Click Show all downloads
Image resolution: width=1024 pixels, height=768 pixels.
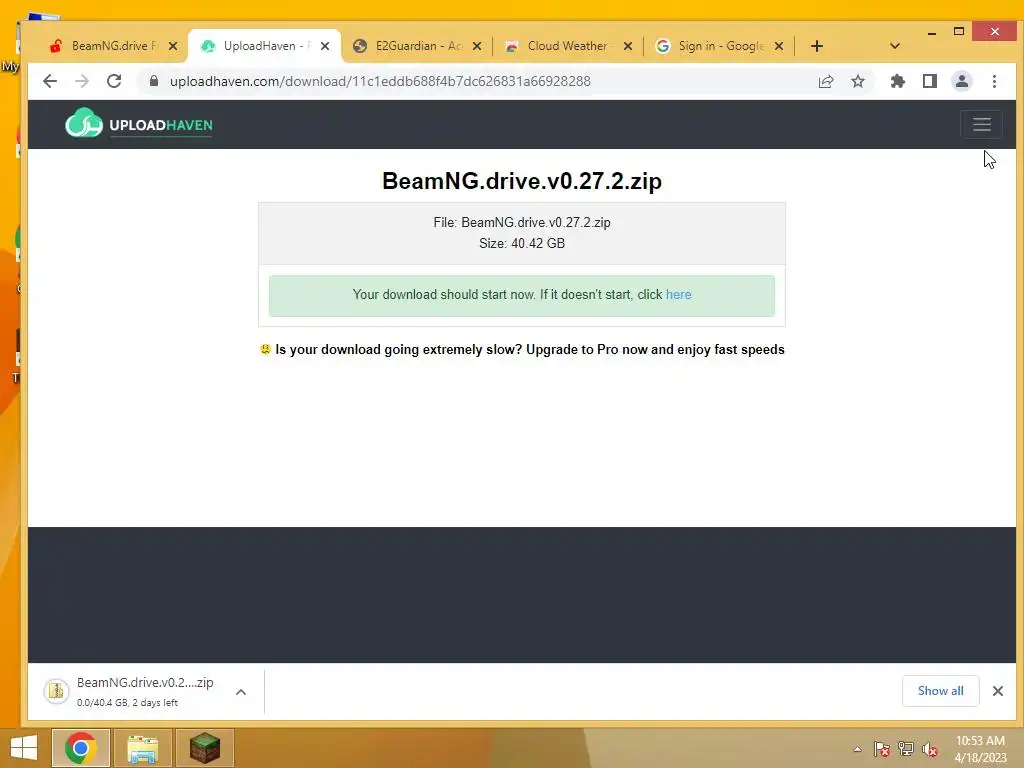click(940, 690)
